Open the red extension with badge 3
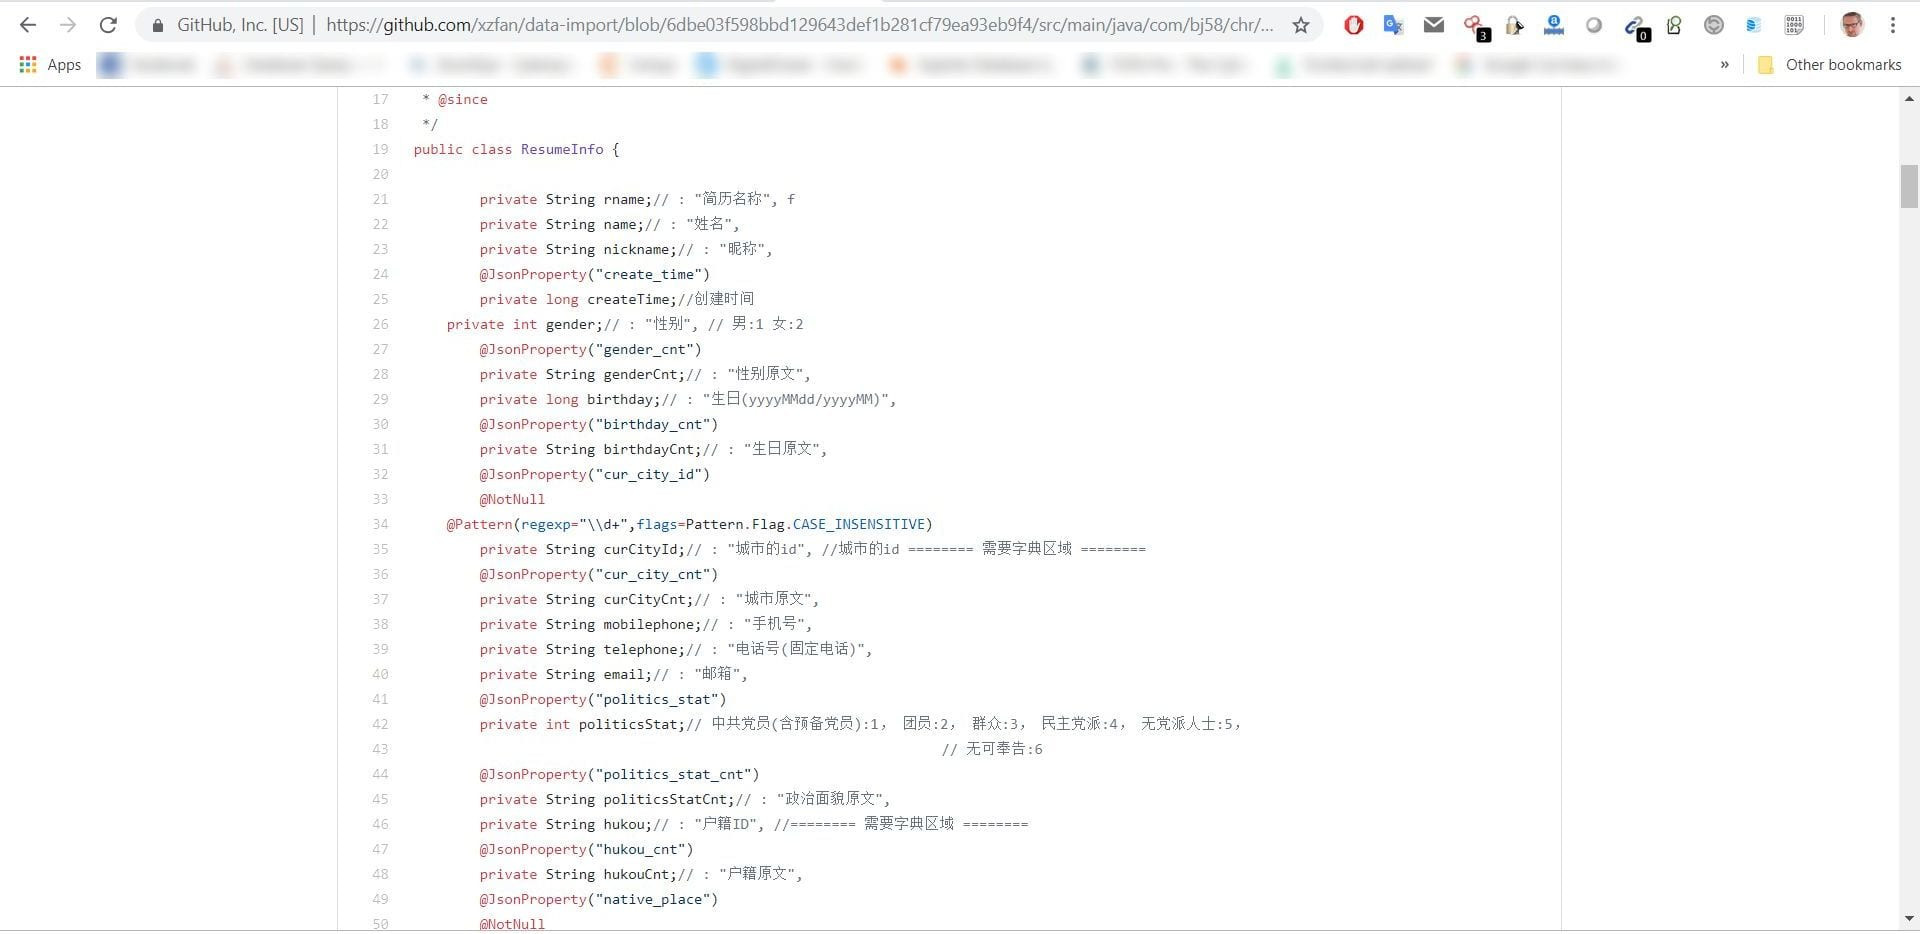 pyautogui.click(x=1474, y=27)
